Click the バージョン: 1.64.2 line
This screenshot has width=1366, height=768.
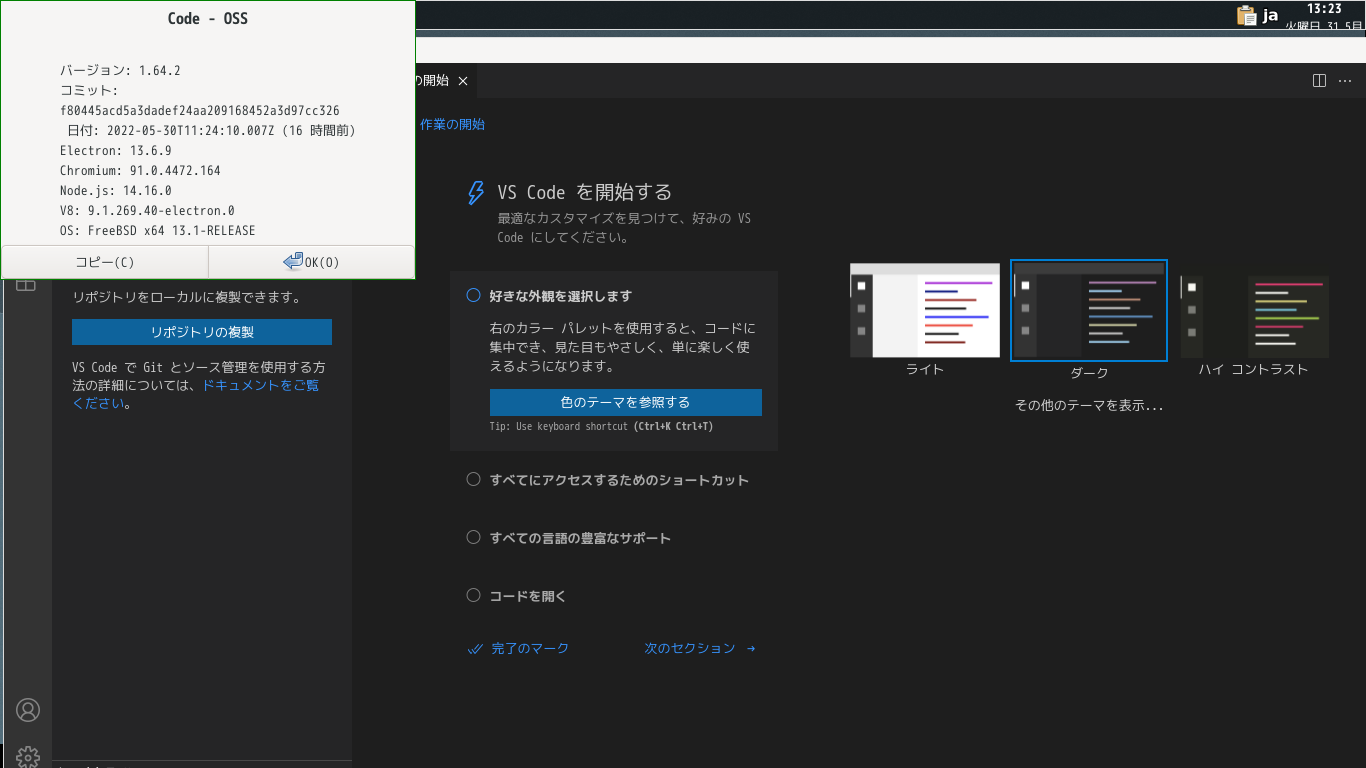pyautogui.click(x=120, y=70)
